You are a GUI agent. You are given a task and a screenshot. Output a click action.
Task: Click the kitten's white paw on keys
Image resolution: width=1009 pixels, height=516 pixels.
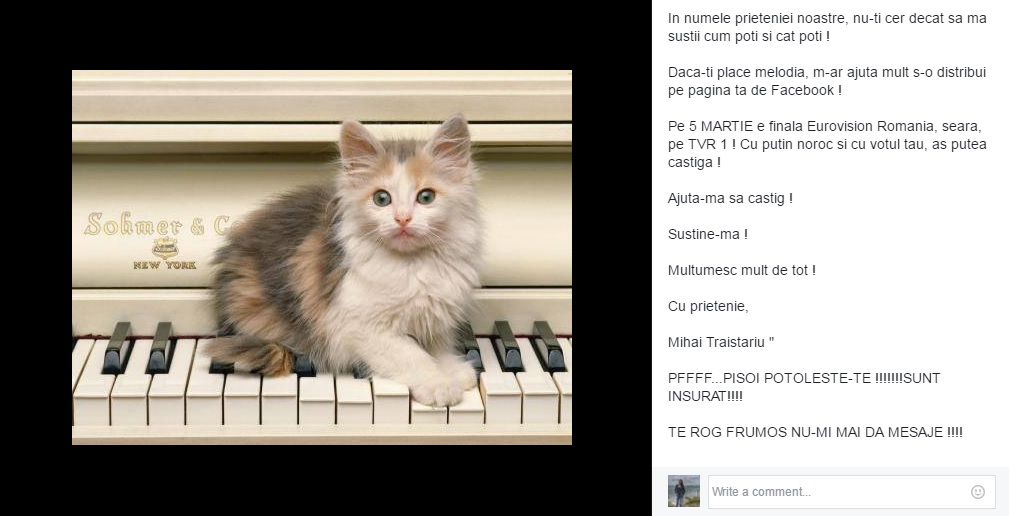(441, 388)
